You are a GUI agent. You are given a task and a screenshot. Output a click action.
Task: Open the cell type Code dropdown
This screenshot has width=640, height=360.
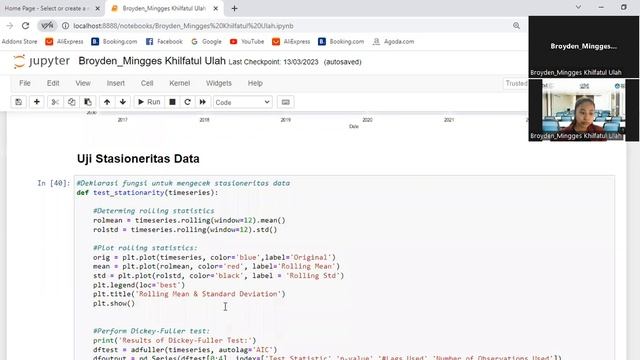coord(242,102)
